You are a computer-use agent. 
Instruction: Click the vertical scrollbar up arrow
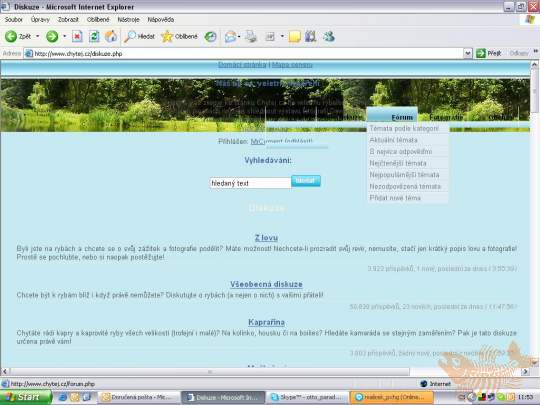[x=534, y=65]
